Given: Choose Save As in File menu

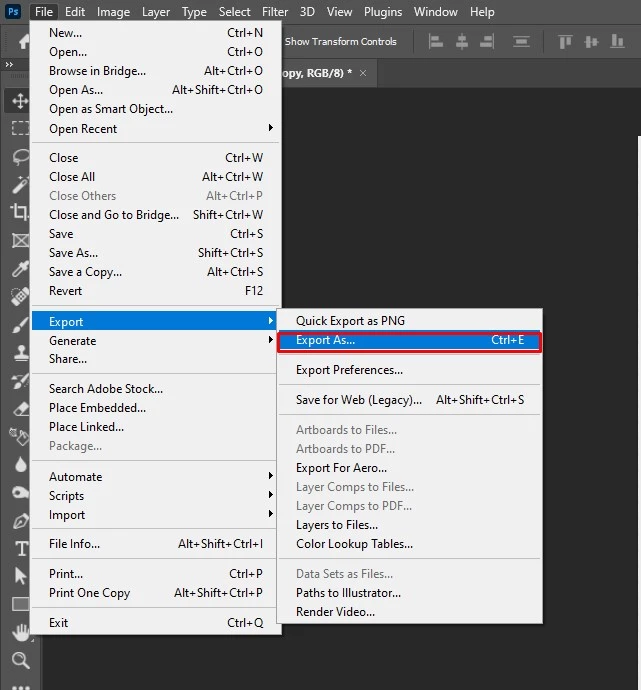Looking at the screenshot, I should click(156, 253).
